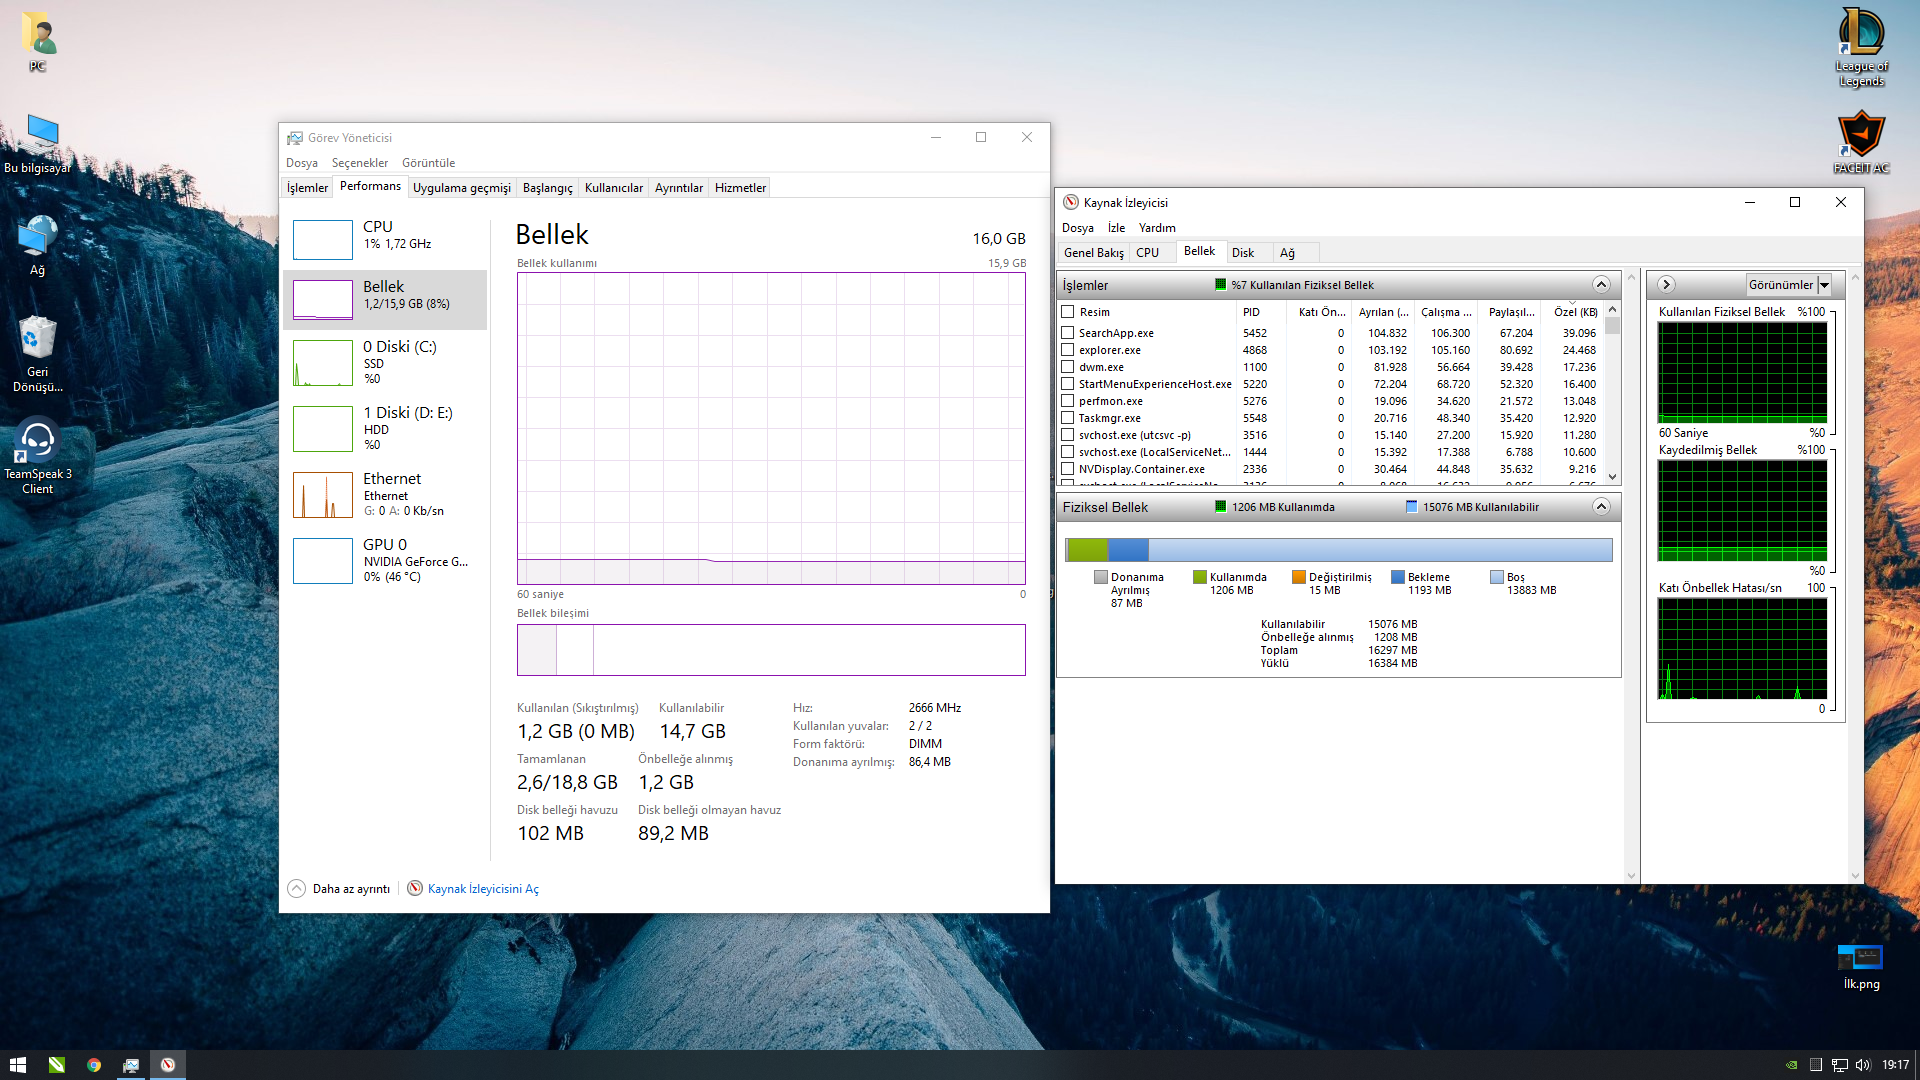Click volume icon in system tray

(1862, 1065)
